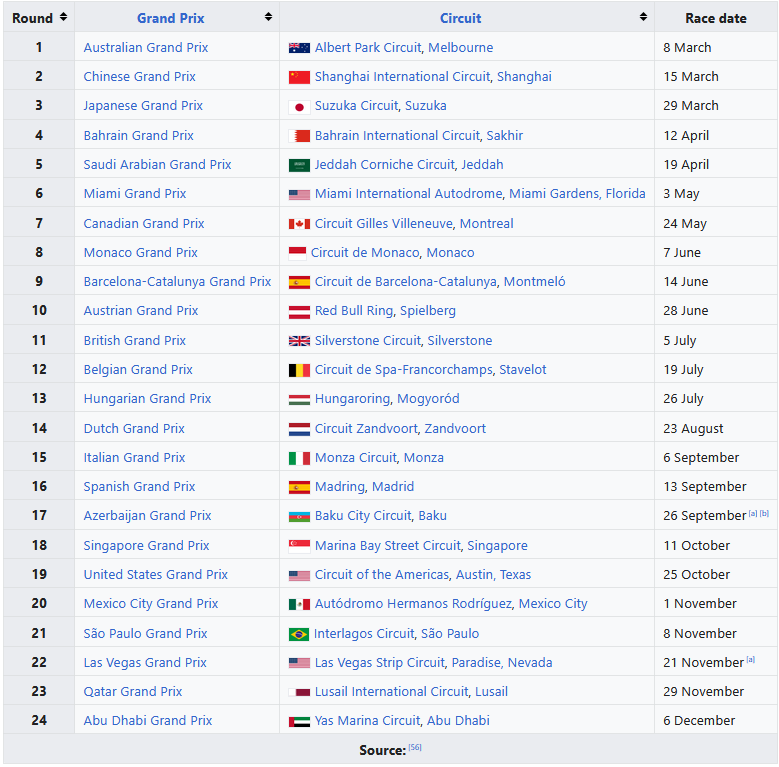
Task: Open the Chinese Grand Prix link
Action: (x=139, y=77)
